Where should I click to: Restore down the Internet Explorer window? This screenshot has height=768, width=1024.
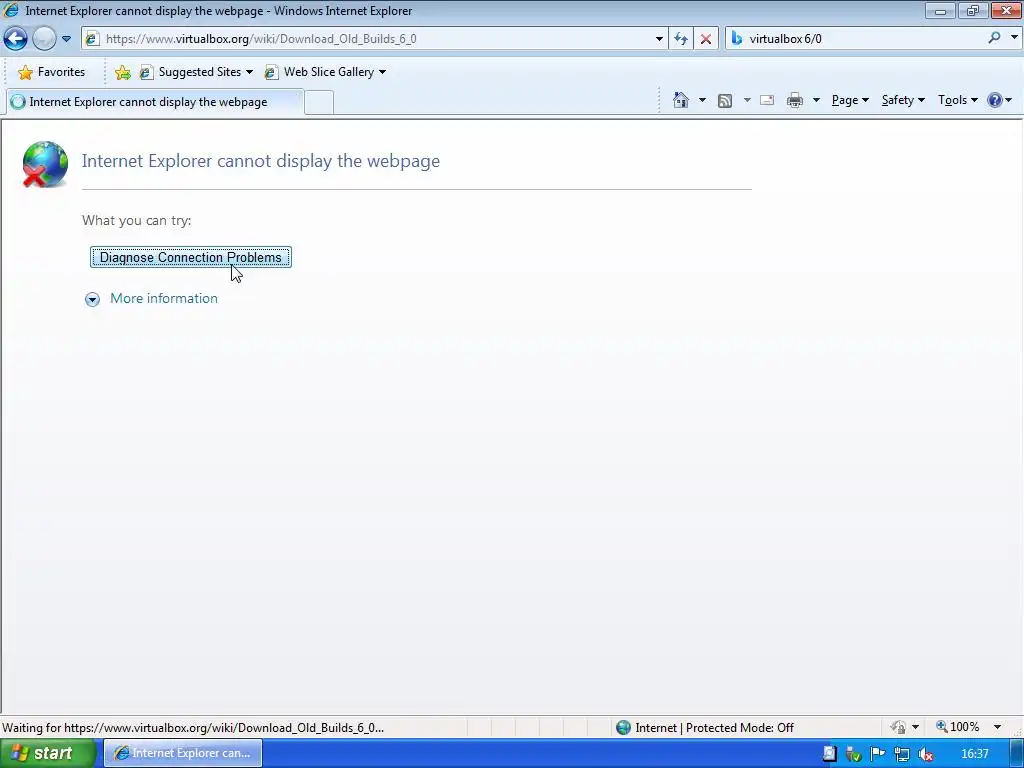click(x=973, y=10)
